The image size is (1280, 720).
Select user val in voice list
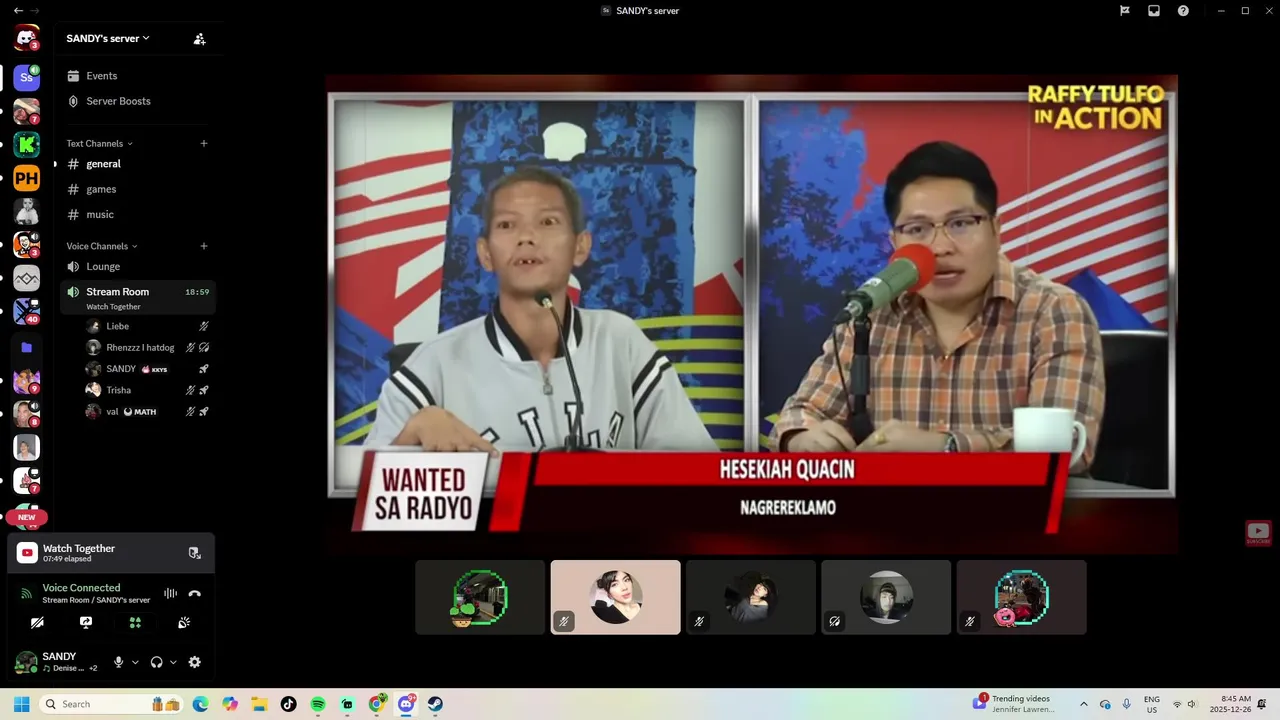(x=147, y=411)
